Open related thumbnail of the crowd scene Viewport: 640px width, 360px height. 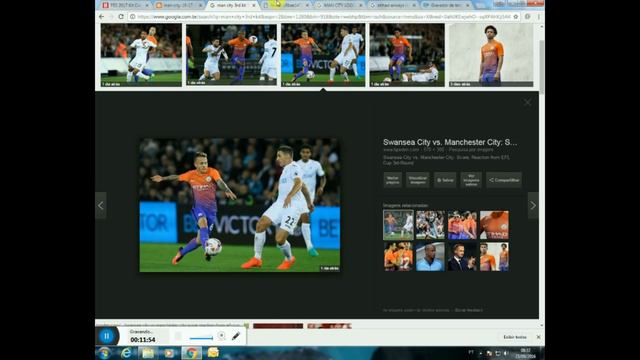click(x=430, y=225)
